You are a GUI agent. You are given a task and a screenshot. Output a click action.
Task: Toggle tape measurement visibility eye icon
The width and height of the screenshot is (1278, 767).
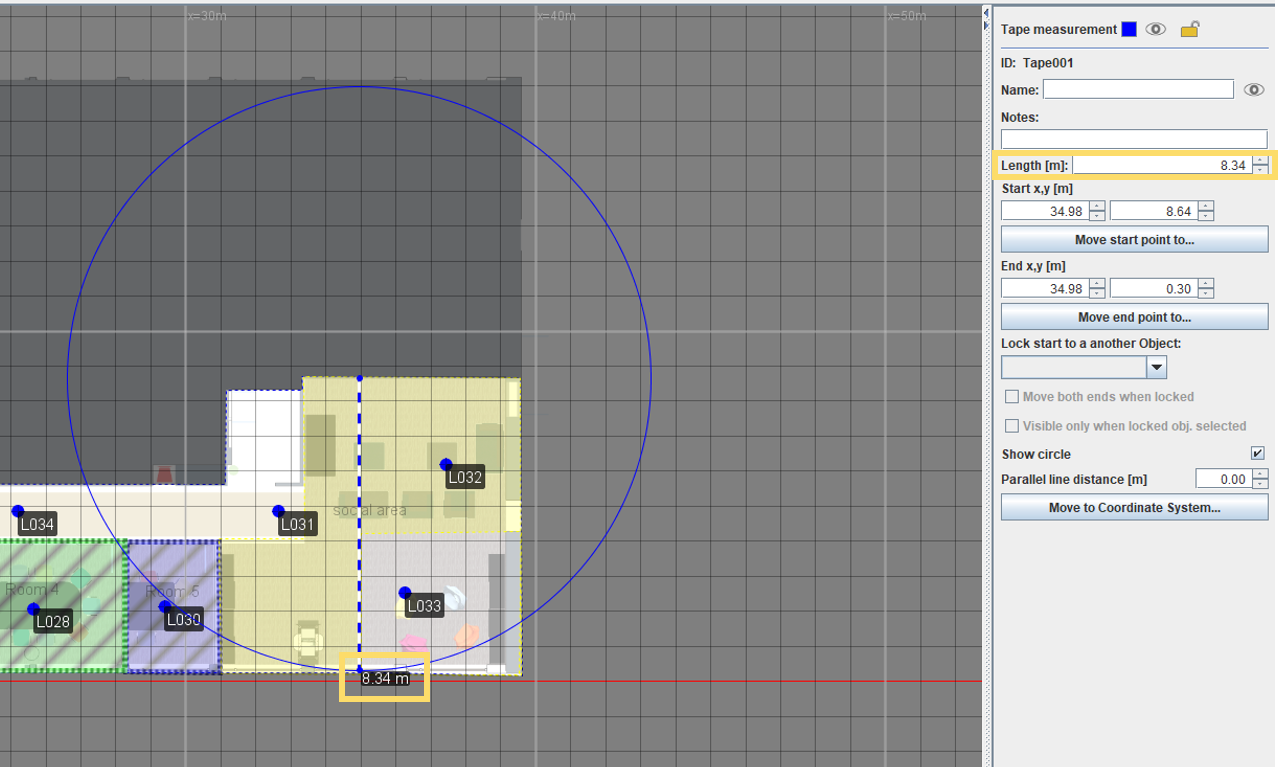pyautogui.click(x=1155, y=30)
